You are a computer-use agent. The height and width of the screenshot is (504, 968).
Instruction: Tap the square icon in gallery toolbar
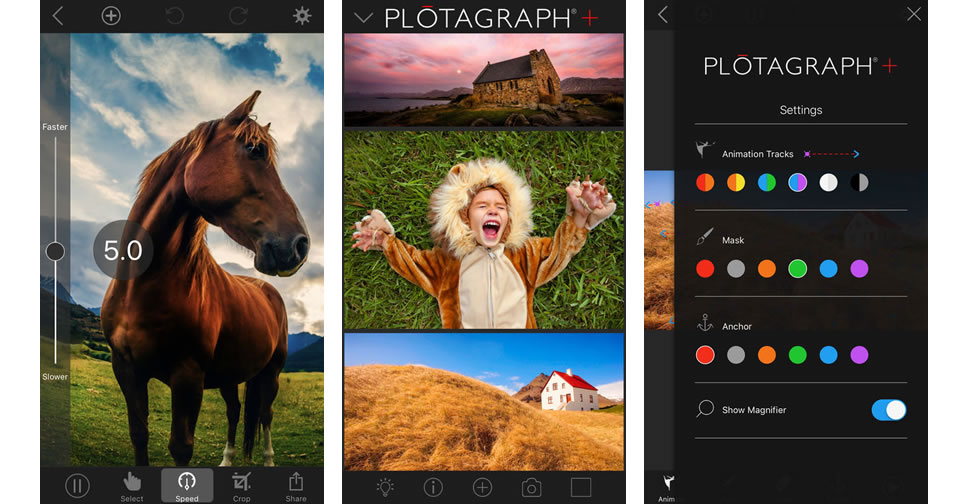pyautogui.click(x=581, y=487)
